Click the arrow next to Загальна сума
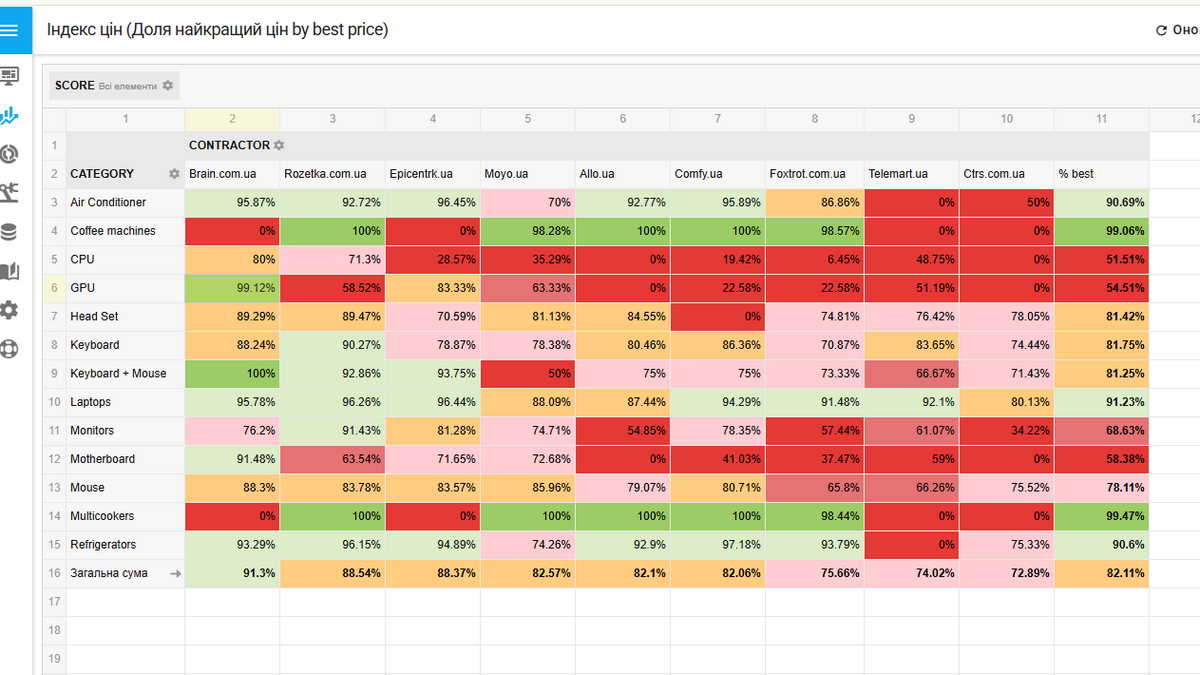This screenshot has width=1200, height=675. pyautogui.click(x=176, y=574)
